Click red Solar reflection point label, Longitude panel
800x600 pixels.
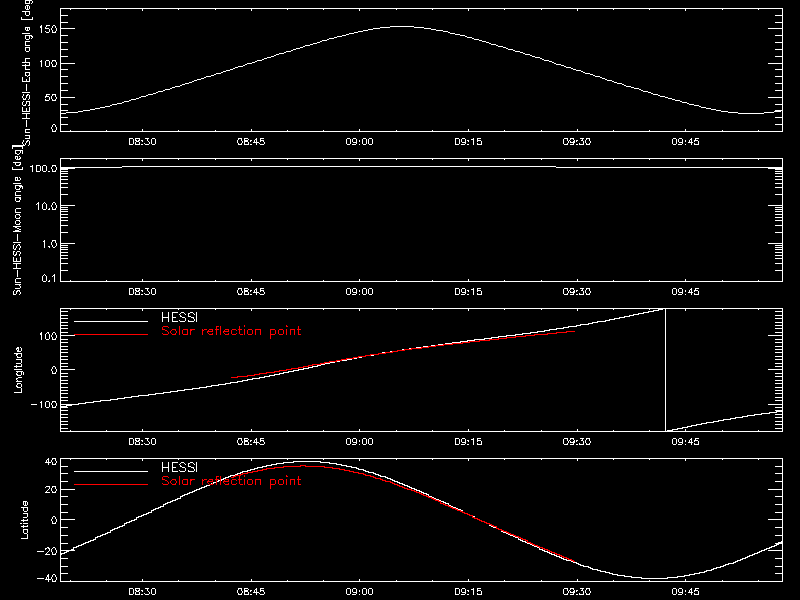coord(231,332)
